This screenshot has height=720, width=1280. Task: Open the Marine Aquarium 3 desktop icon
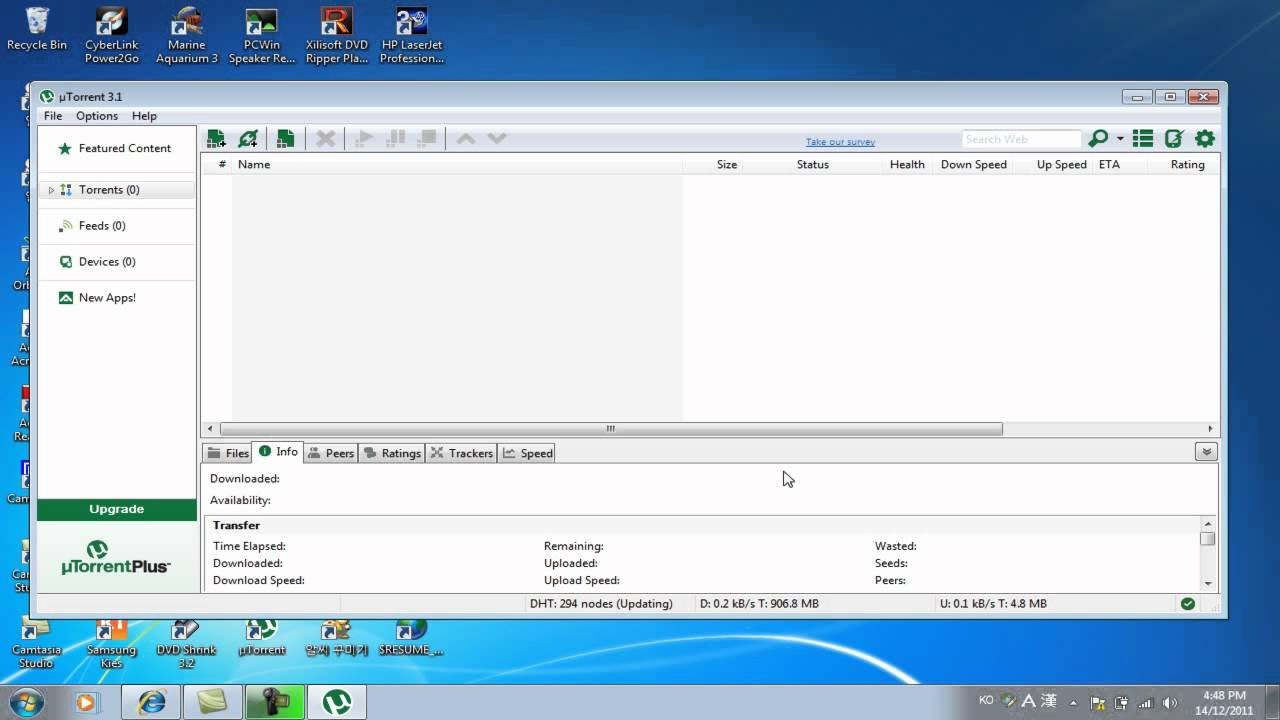(186, 35)
